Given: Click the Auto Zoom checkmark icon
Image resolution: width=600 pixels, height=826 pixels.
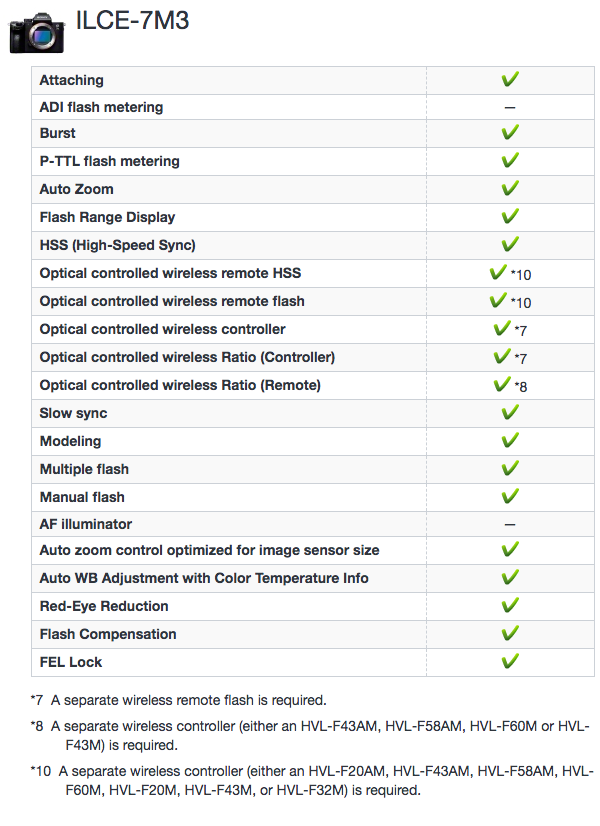Looking at the screenshot, I should pyautogui.click(x=510, y=189).
